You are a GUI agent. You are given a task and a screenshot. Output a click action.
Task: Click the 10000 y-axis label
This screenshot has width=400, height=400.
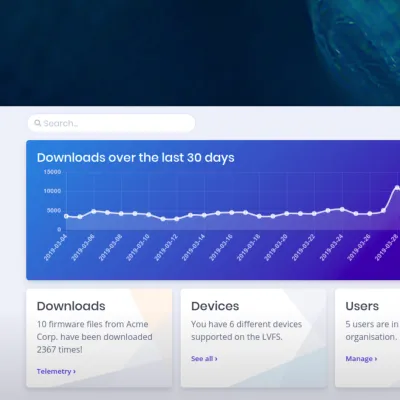tap(52, 191)
